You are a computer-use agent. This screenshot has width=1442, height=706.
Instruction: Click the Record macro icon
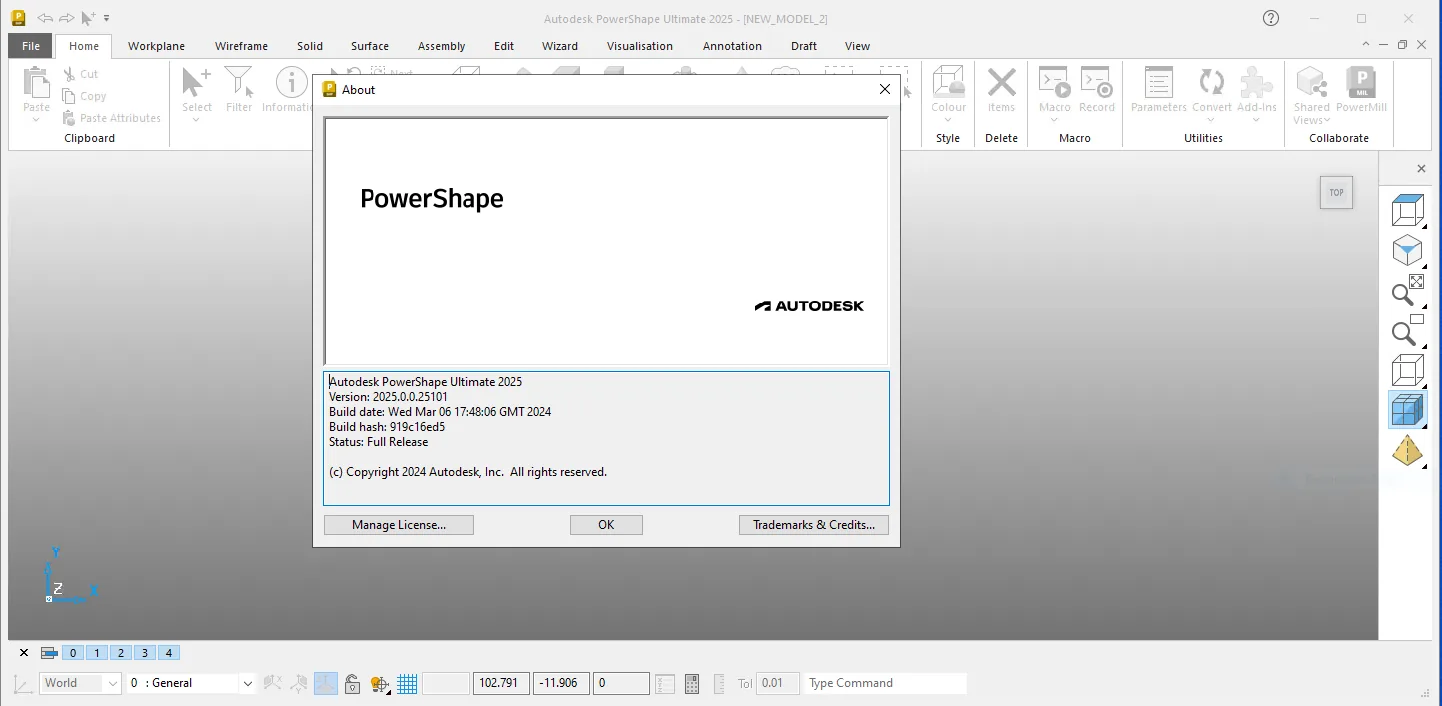tap(1097, 82)
